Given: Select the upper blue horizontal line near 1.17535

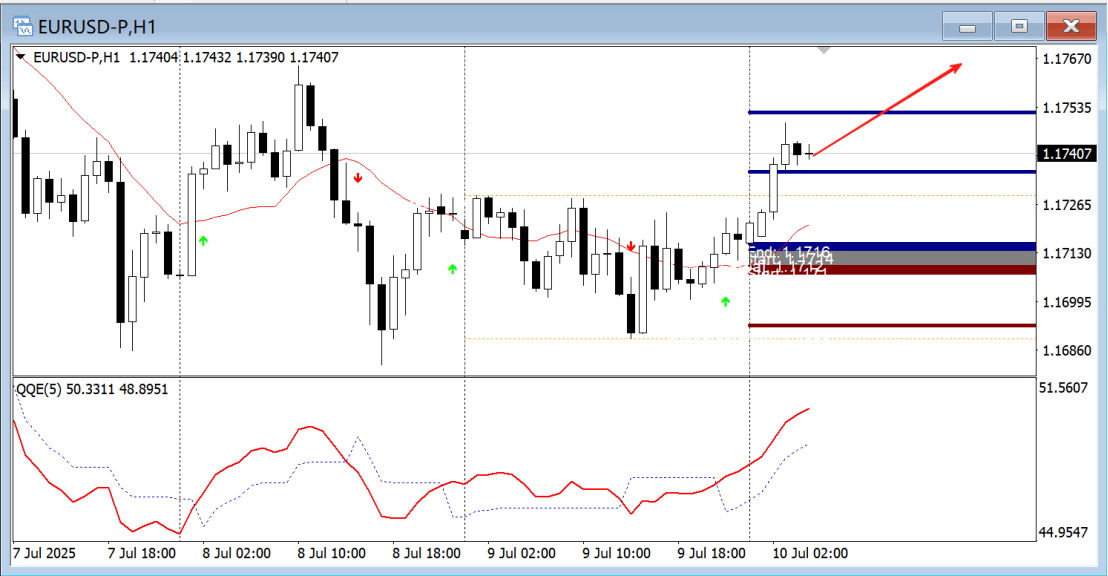Looking at the screenshot, I should pyautogui.click(x=960, y=112).
